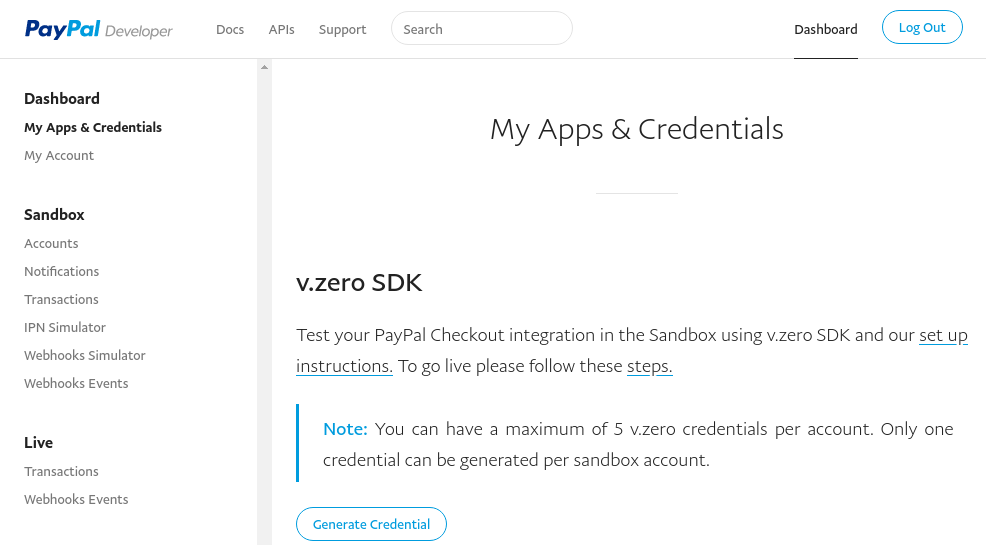This screenshot has height=545, width=986.
Task: Open Sandbox Webhooks Events
Action: pos(76,383)
